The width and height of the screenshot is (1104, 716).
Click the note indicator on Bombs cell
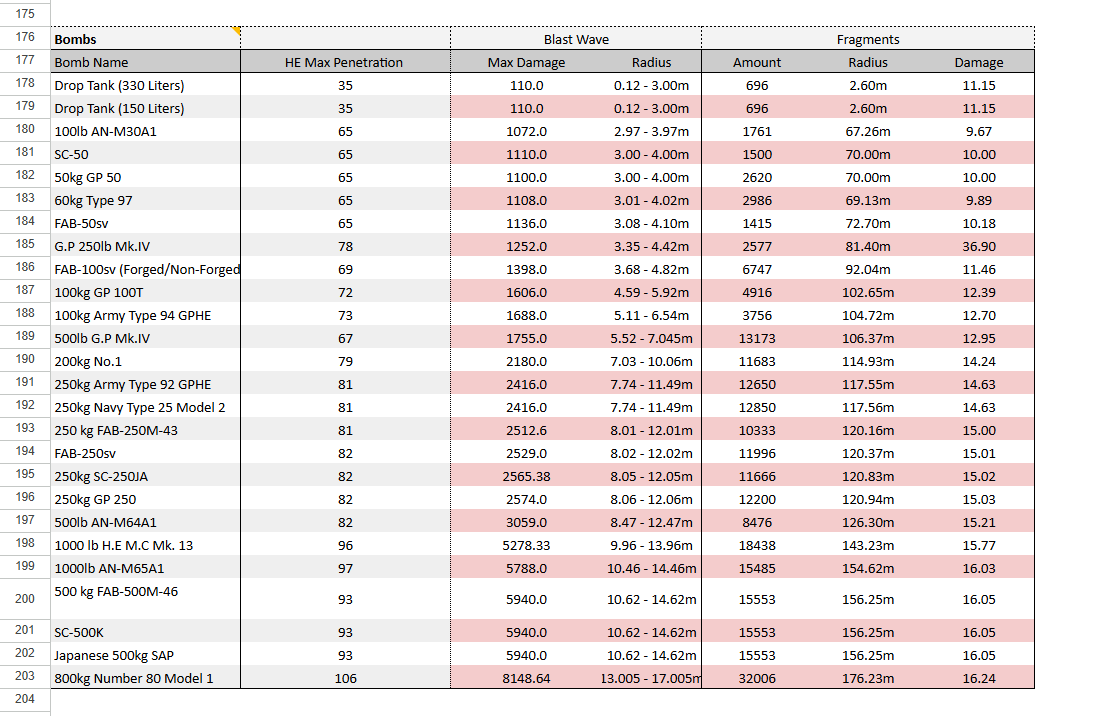236,32
